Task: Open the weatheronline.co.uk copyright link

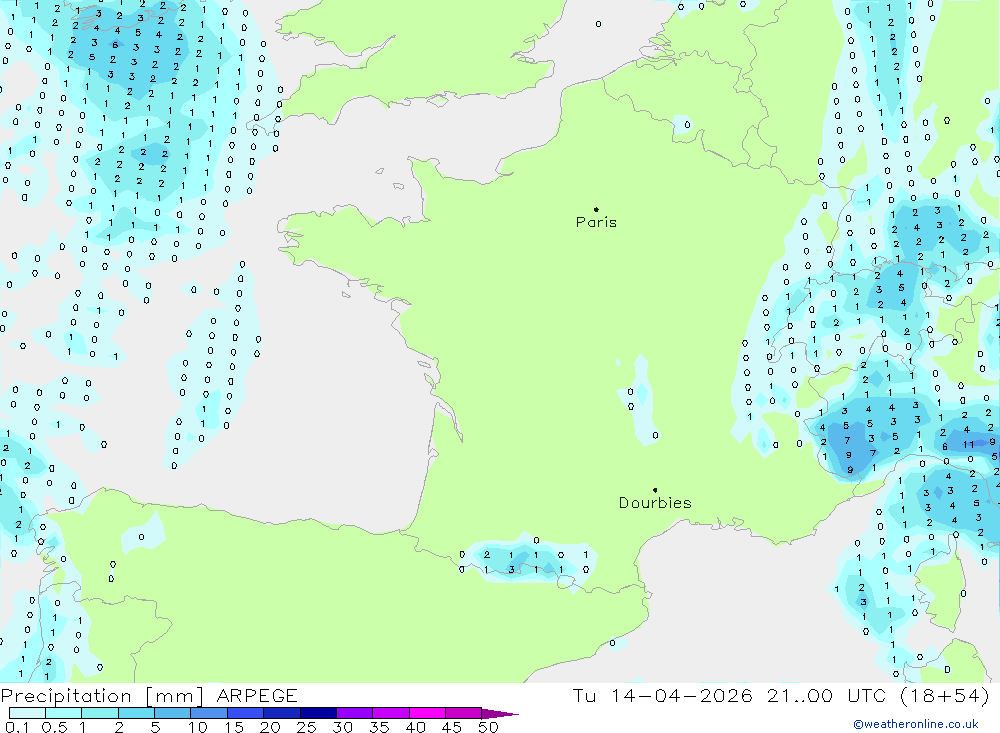Action: pos(916,724)
